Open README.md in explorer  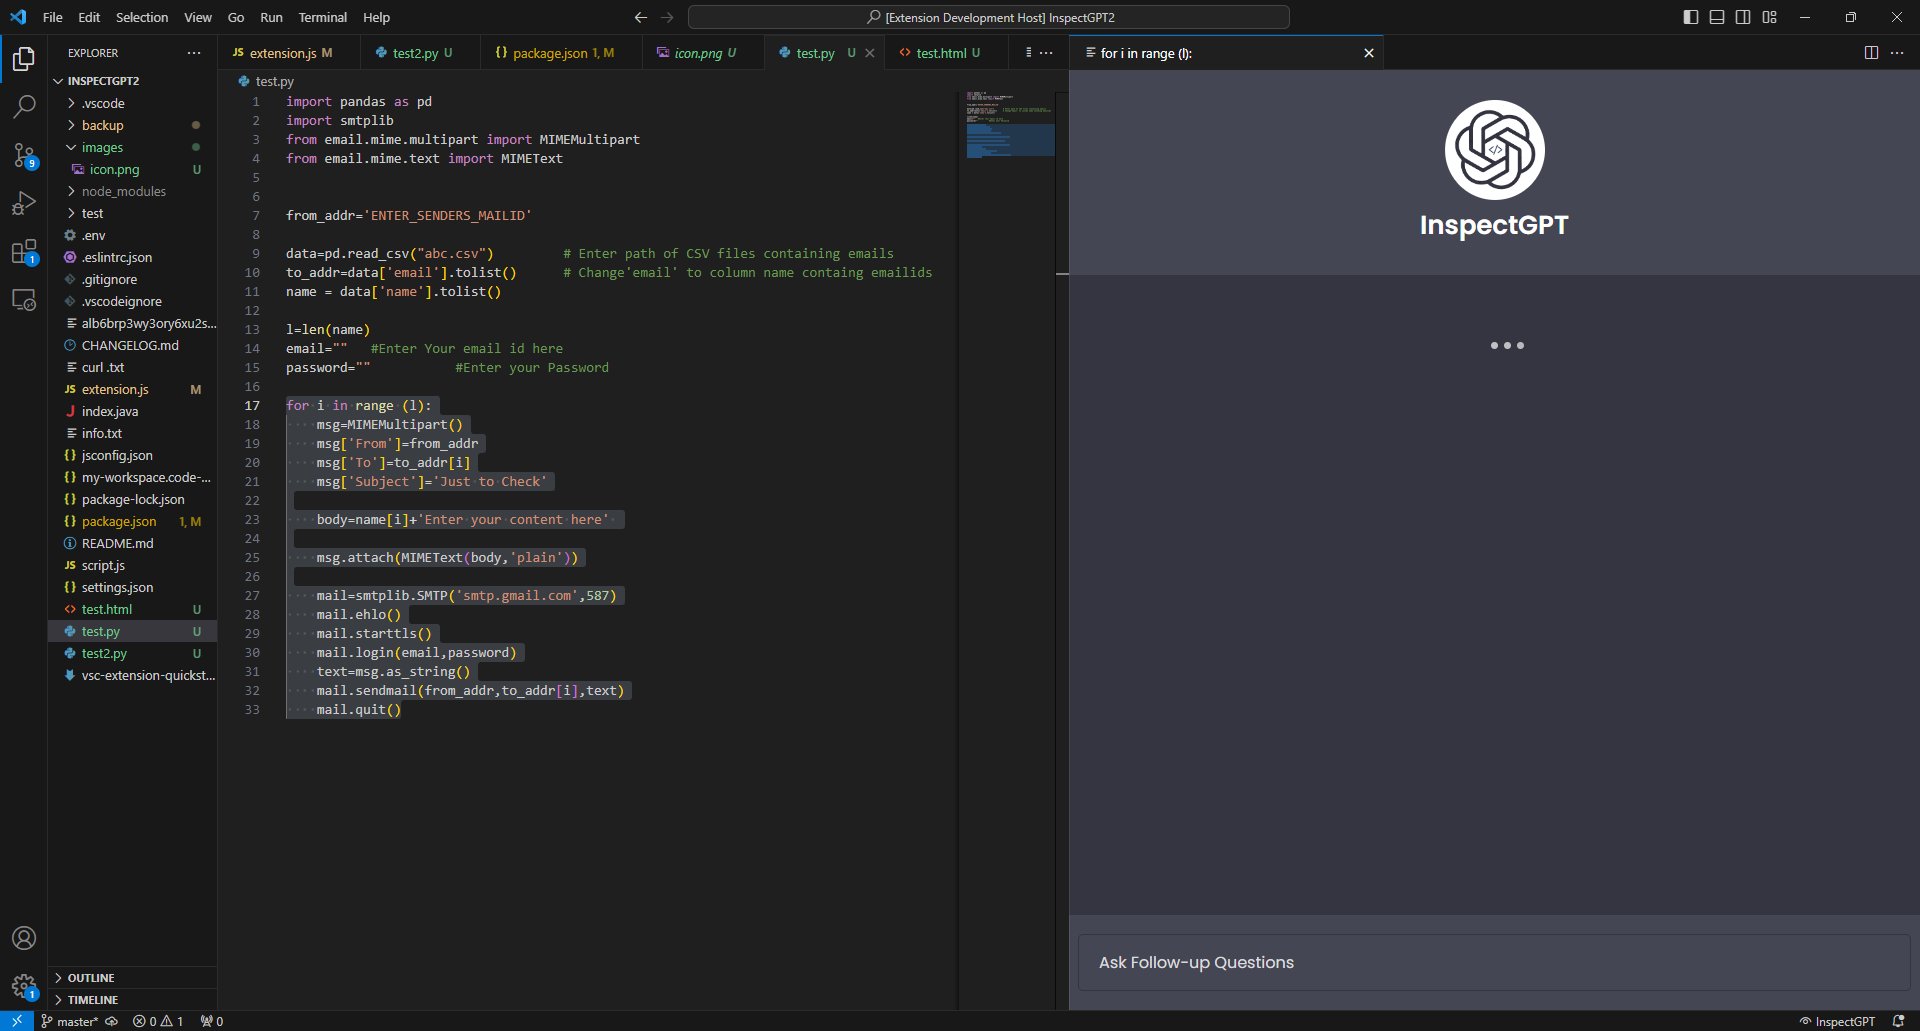134,543
